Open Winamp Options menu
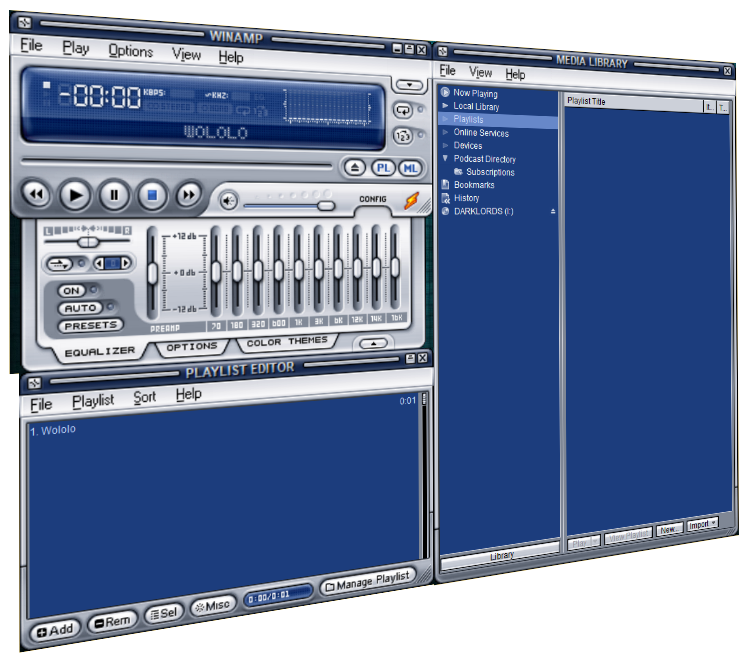Screen dimensions: 749x665 point(130,51)
